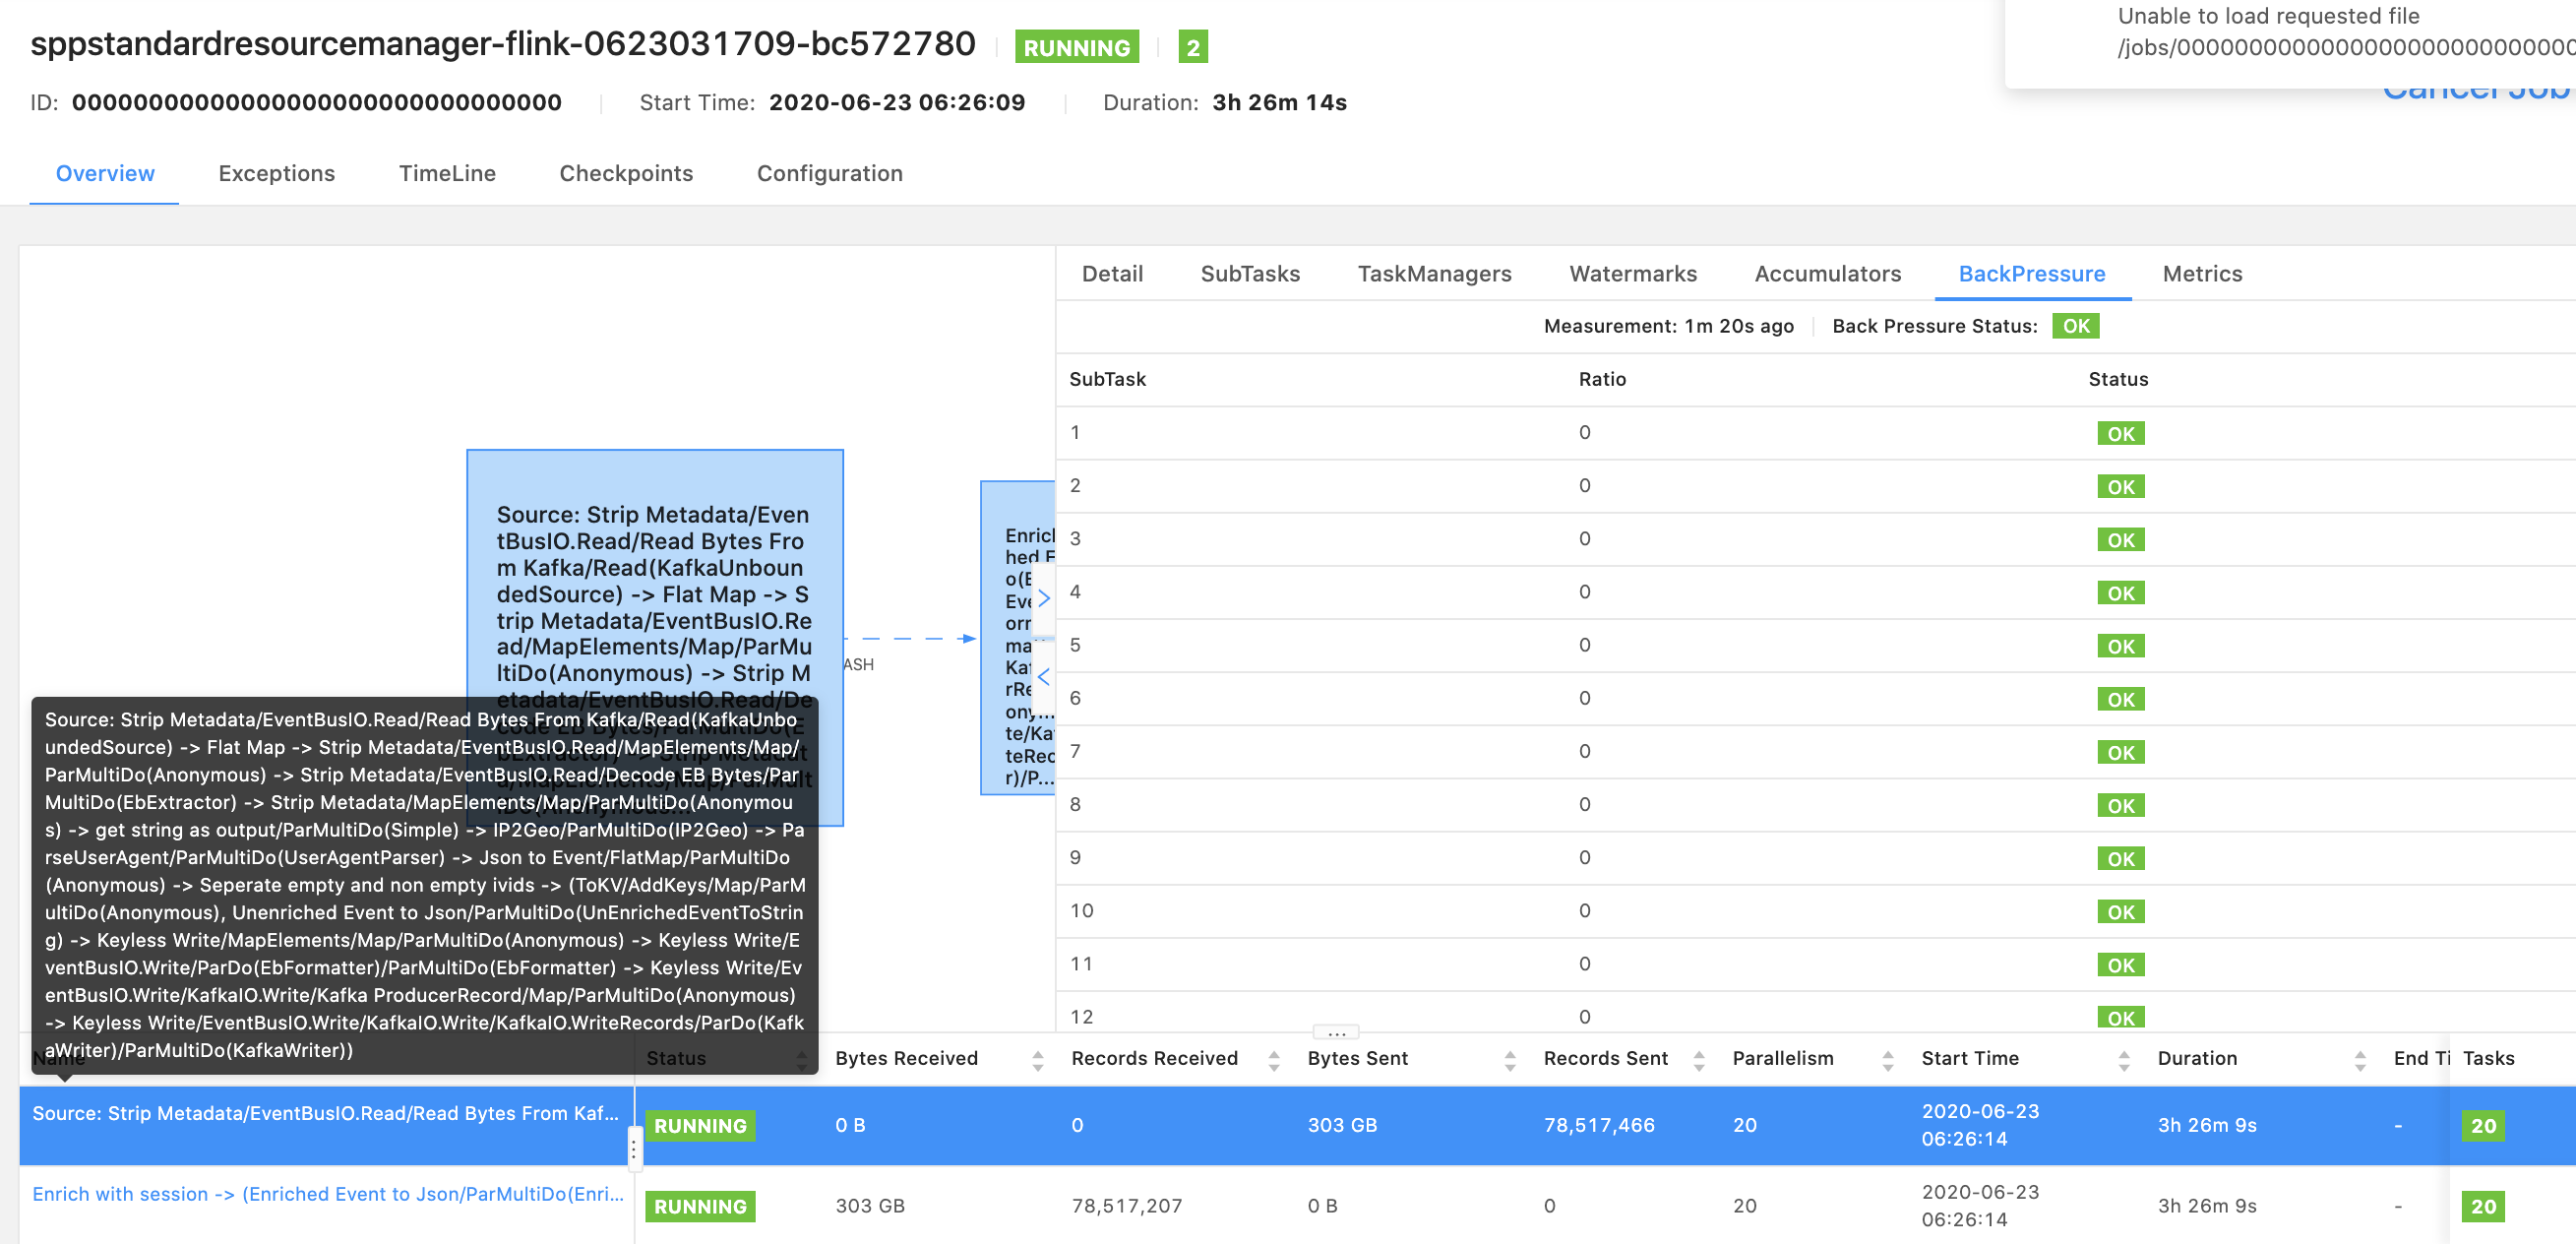Sort by the Parallelism column arrows

[1887, 1060]
